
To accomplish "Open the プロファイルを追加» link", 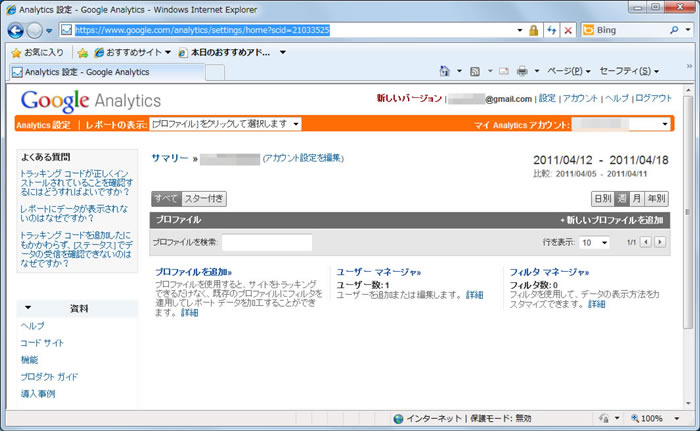I will point(193,272).
